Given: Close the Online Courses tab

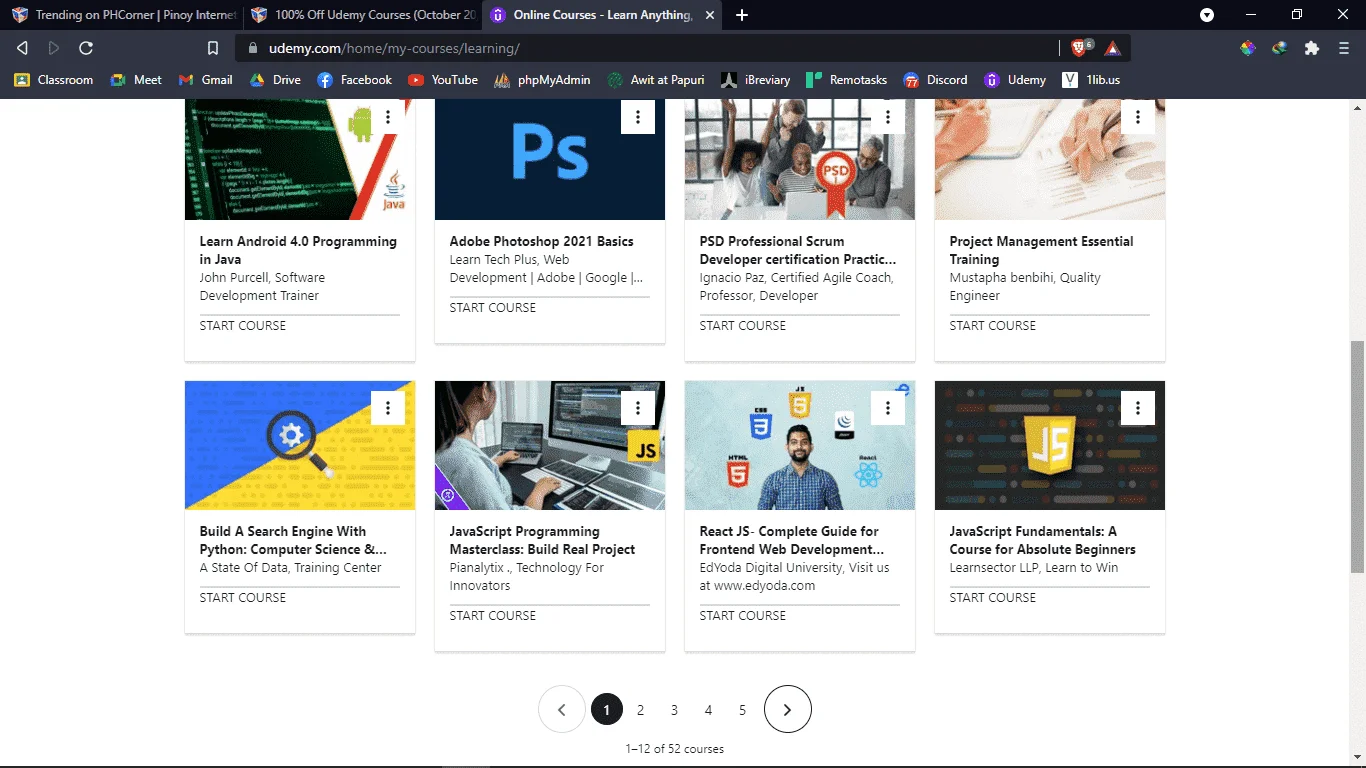Looking at the screenshot, I should 709,15.
